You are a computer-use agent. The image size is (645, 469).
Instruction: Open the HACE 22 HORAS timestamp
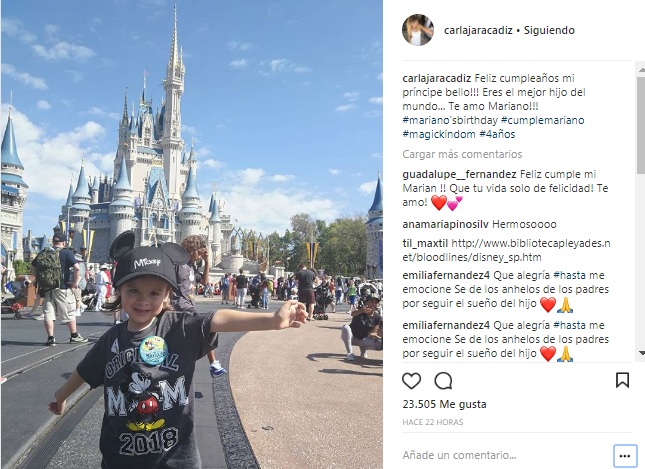(433, 422)
